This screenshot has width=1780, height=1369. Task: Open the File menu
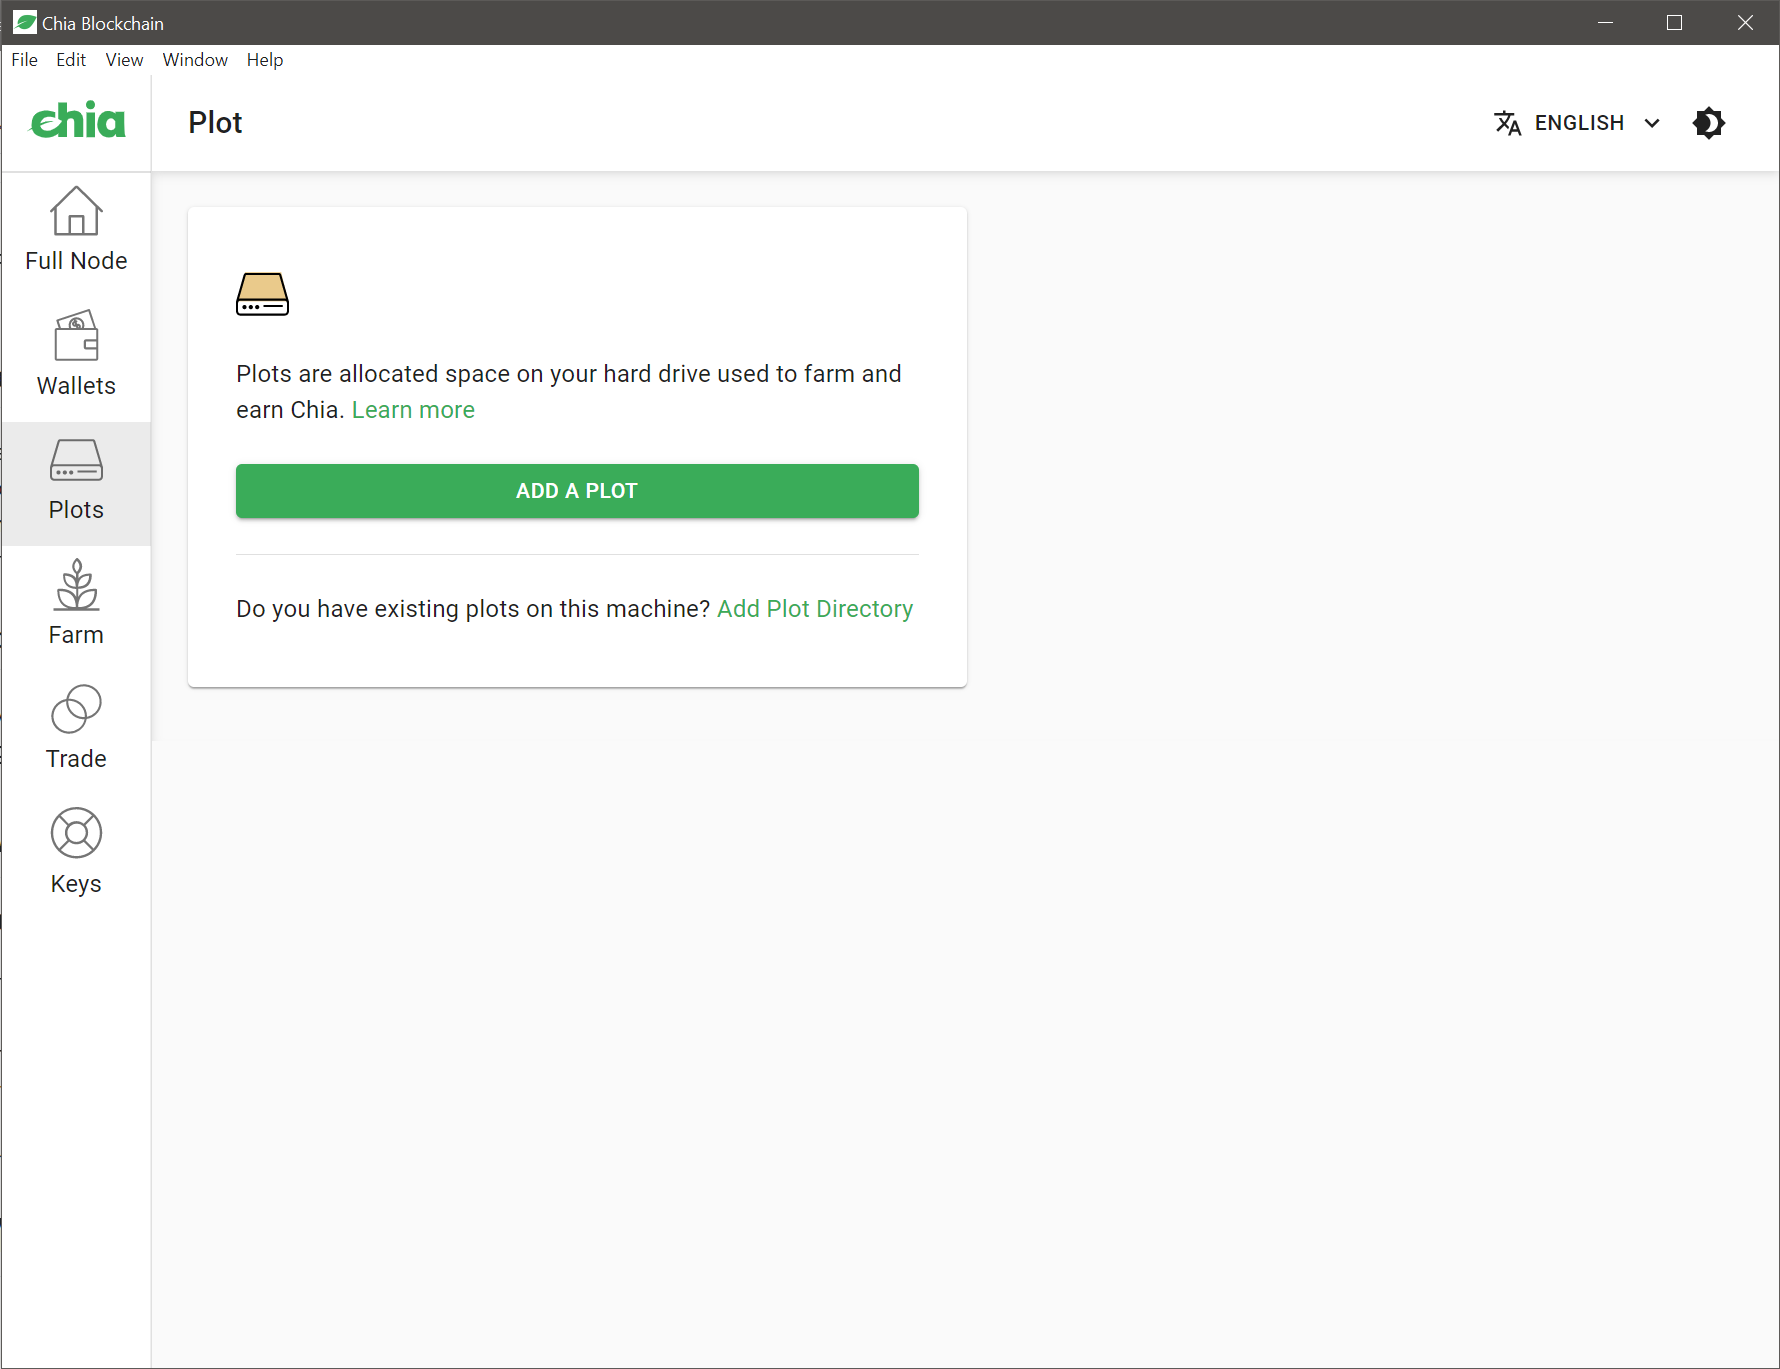coord(24,60)
